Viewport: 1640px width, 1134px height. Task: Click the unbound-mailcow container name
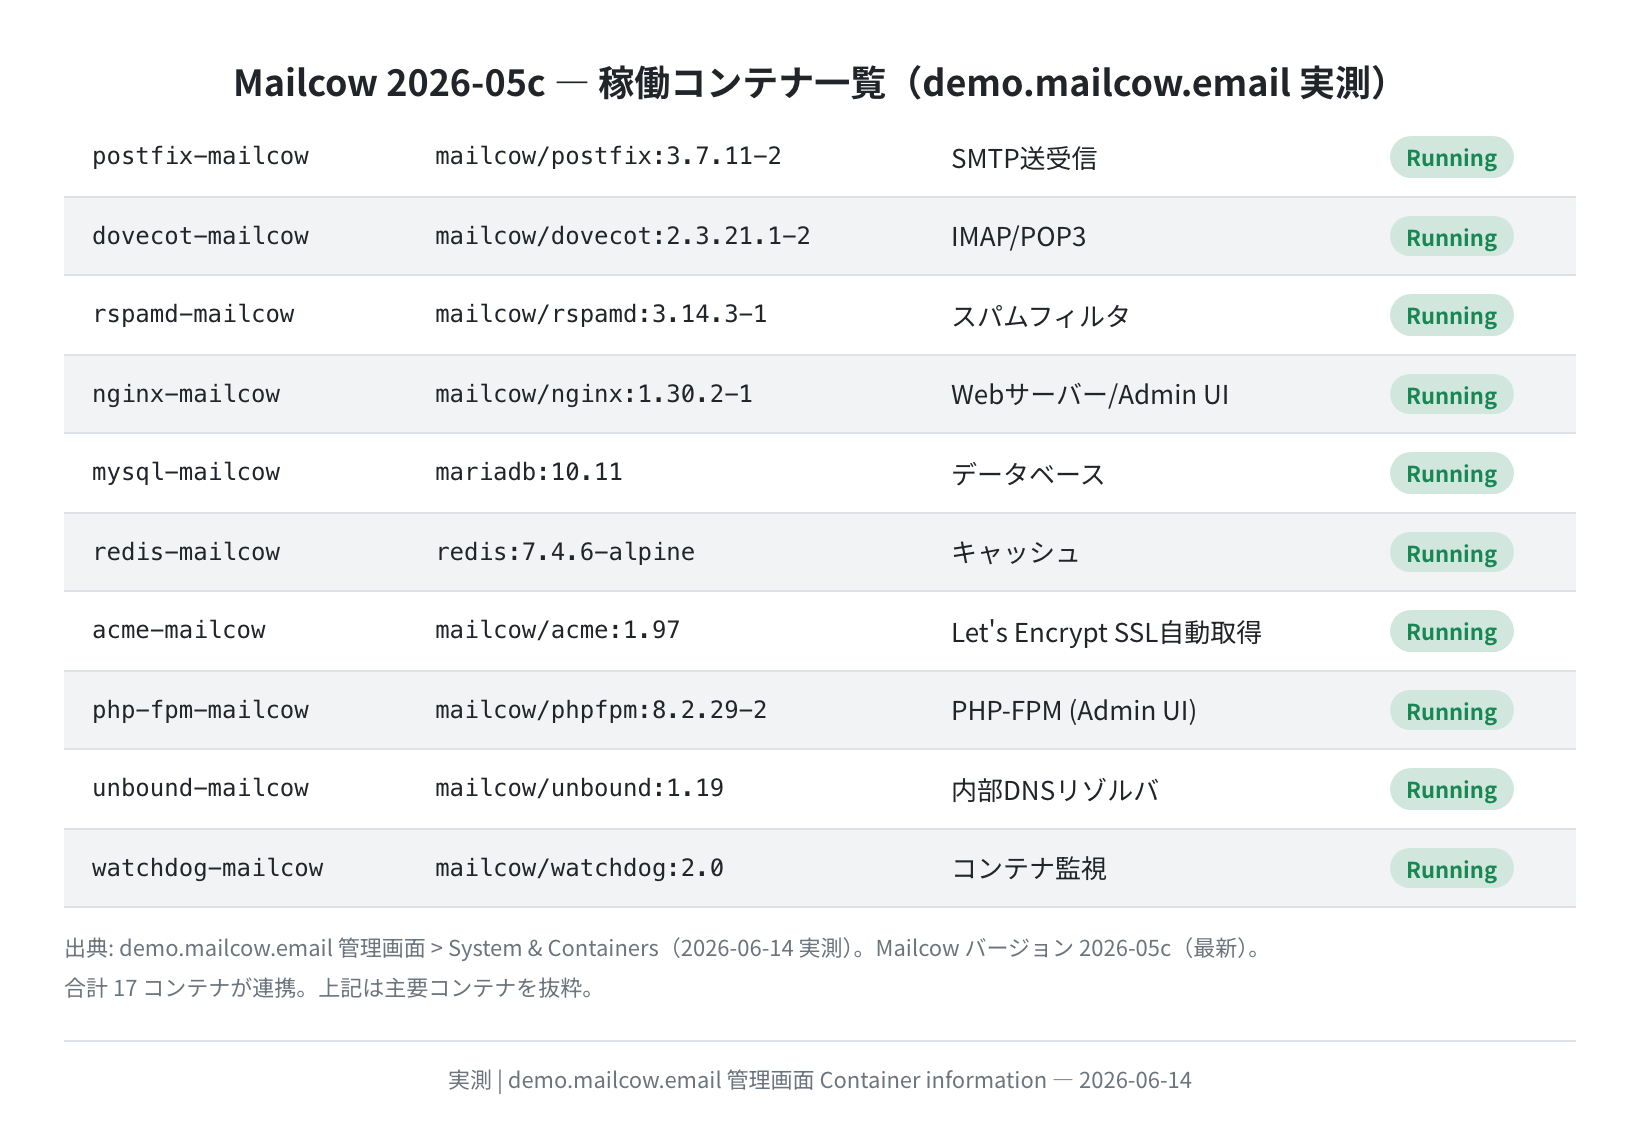200,788
